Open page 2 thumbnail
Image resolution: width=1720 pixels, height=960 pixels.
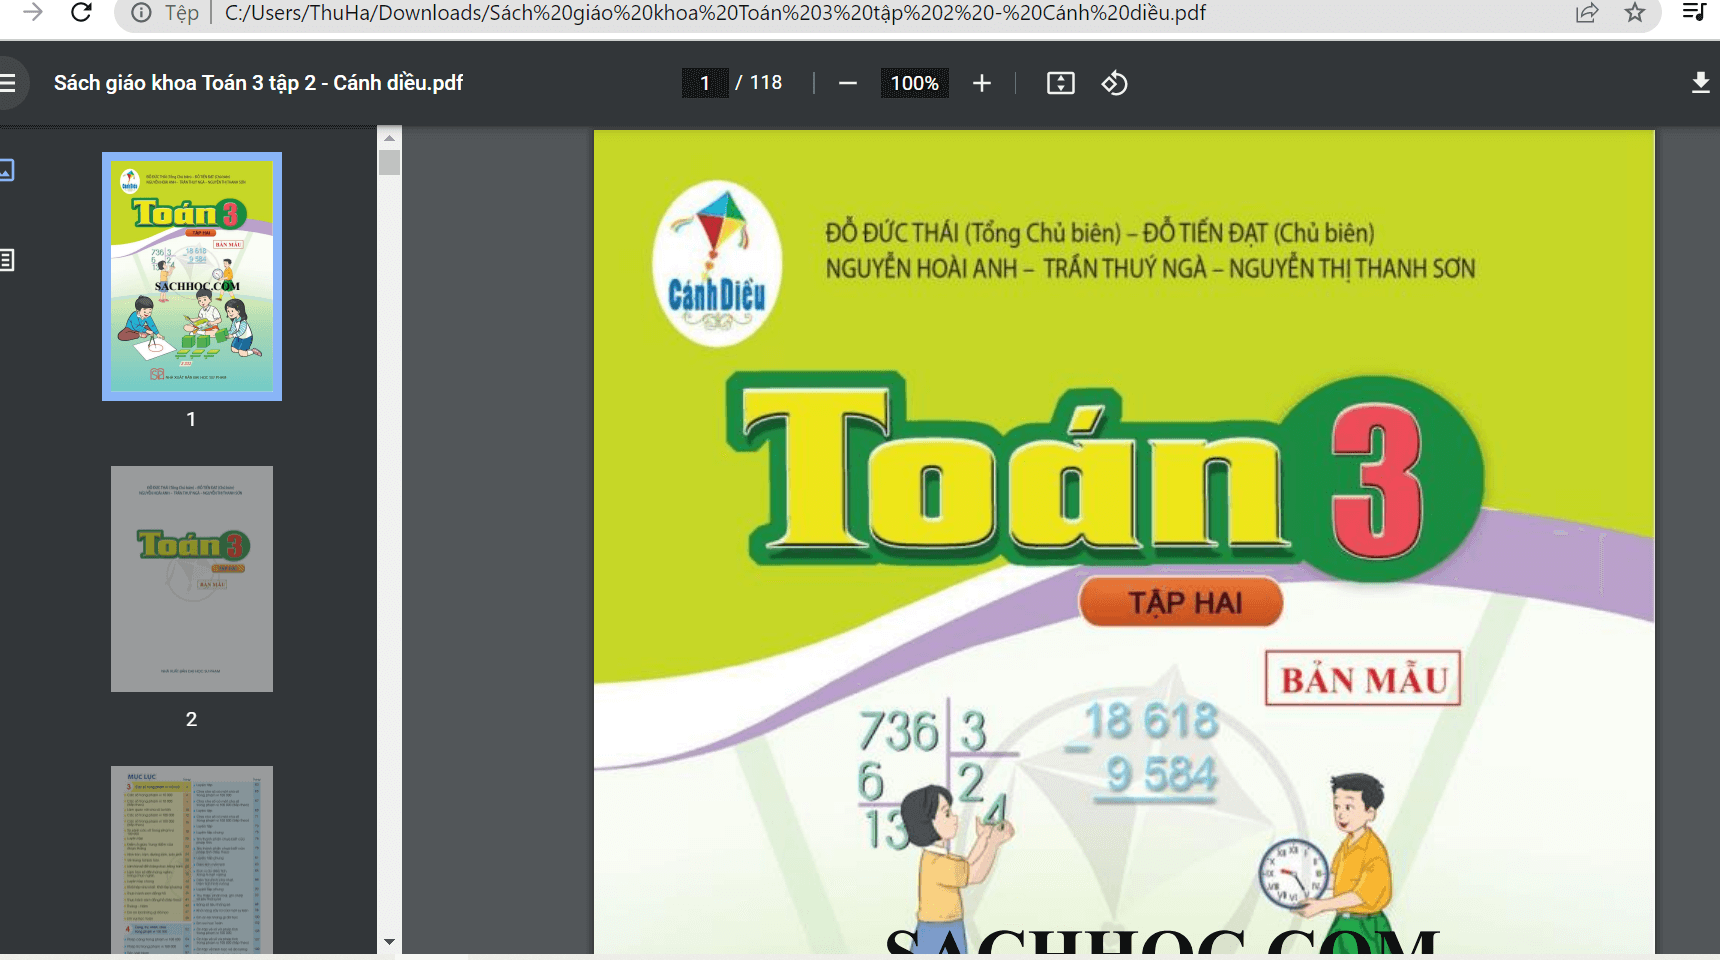[x=192, y=579]
